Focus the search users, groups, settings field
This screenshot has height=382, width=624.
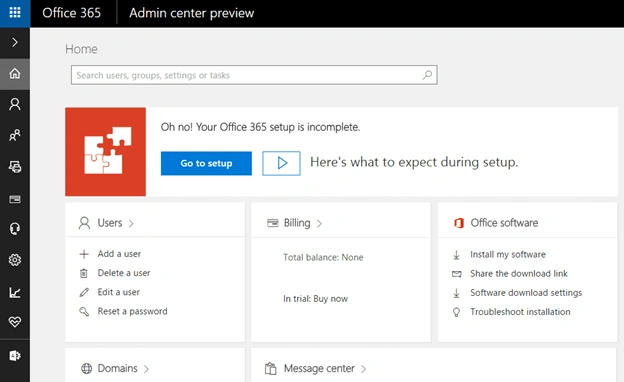click(x=254, y=75)
